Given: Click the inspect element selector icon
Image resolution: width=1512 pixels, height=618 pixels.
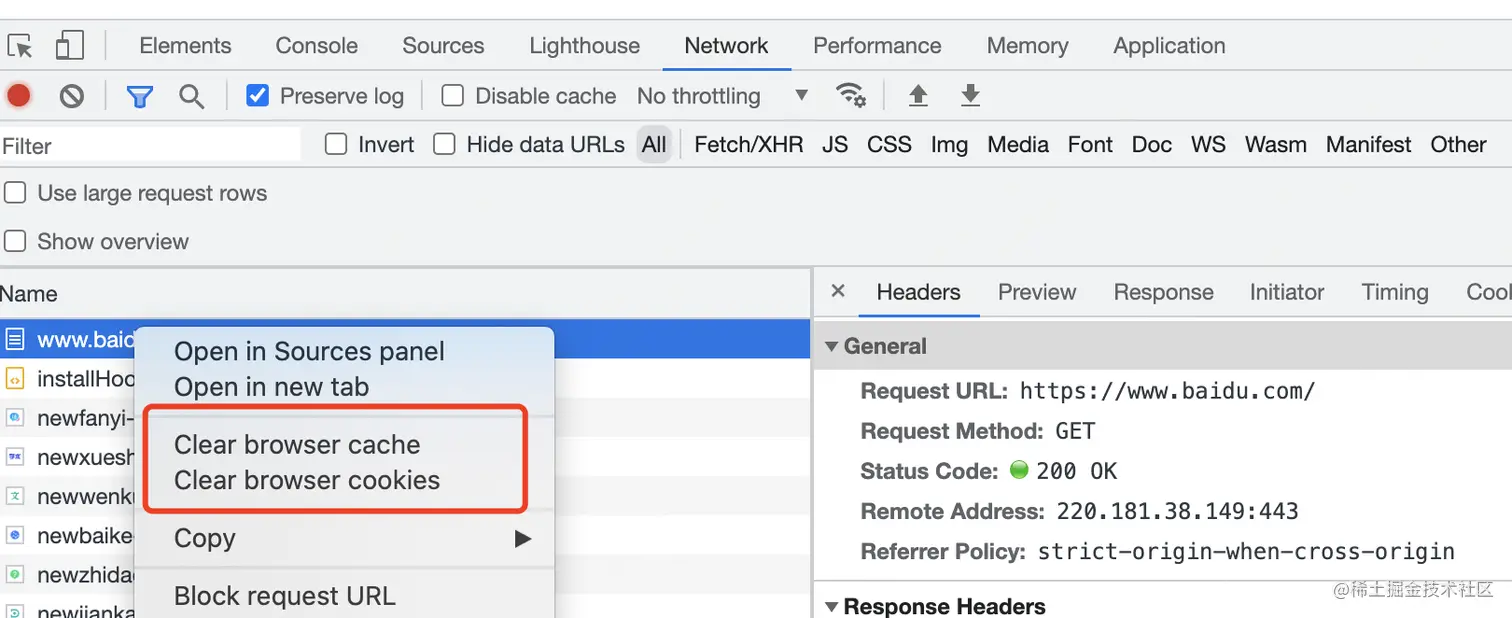Looking at the screenshot, I should click(20, 46).
